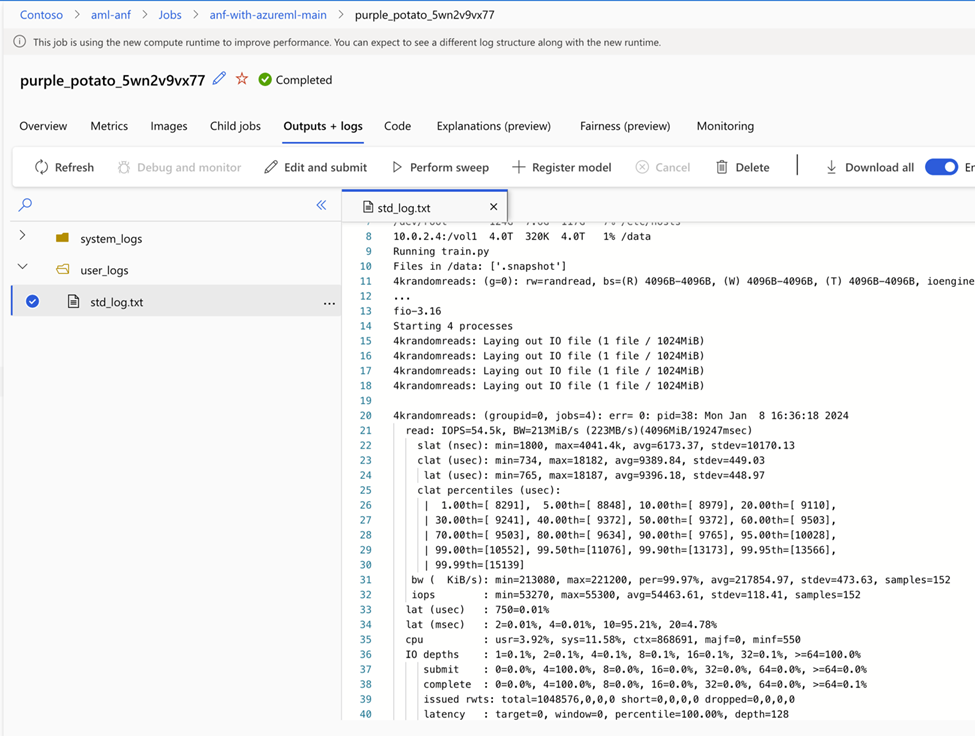Click the Cancel circle-x icon
Viewport: 975px width, 736px height.
(x=642, y=167)
